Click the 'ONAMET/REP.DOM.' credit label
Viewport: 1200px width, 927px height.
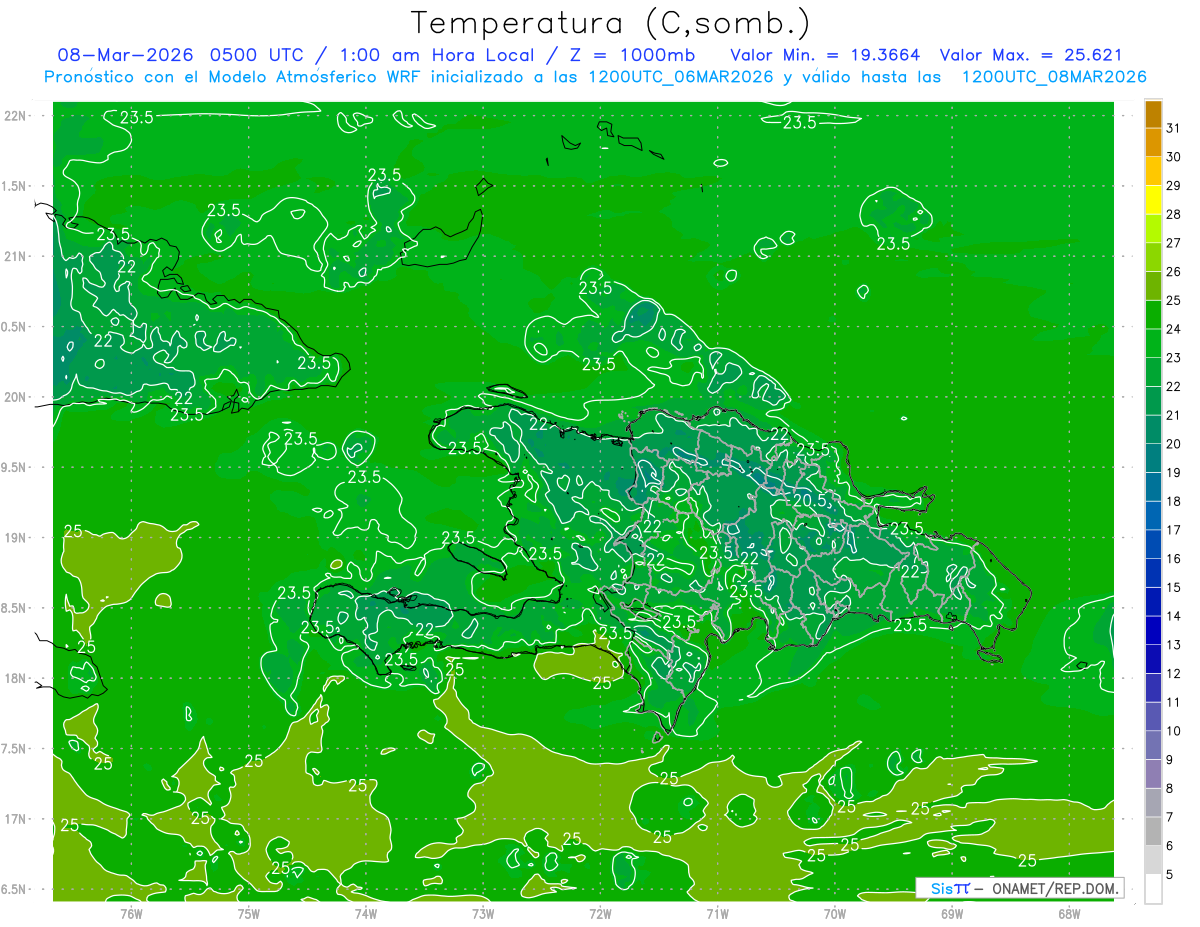1054,888
